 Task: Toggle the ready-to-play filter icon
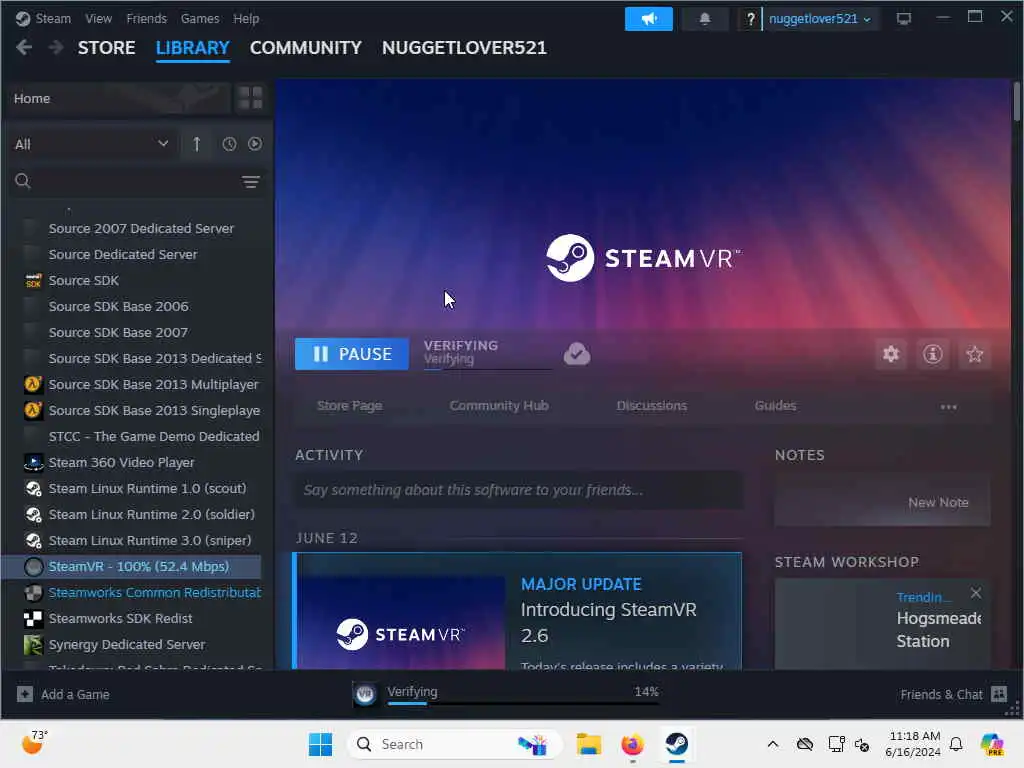click(255, 144)
